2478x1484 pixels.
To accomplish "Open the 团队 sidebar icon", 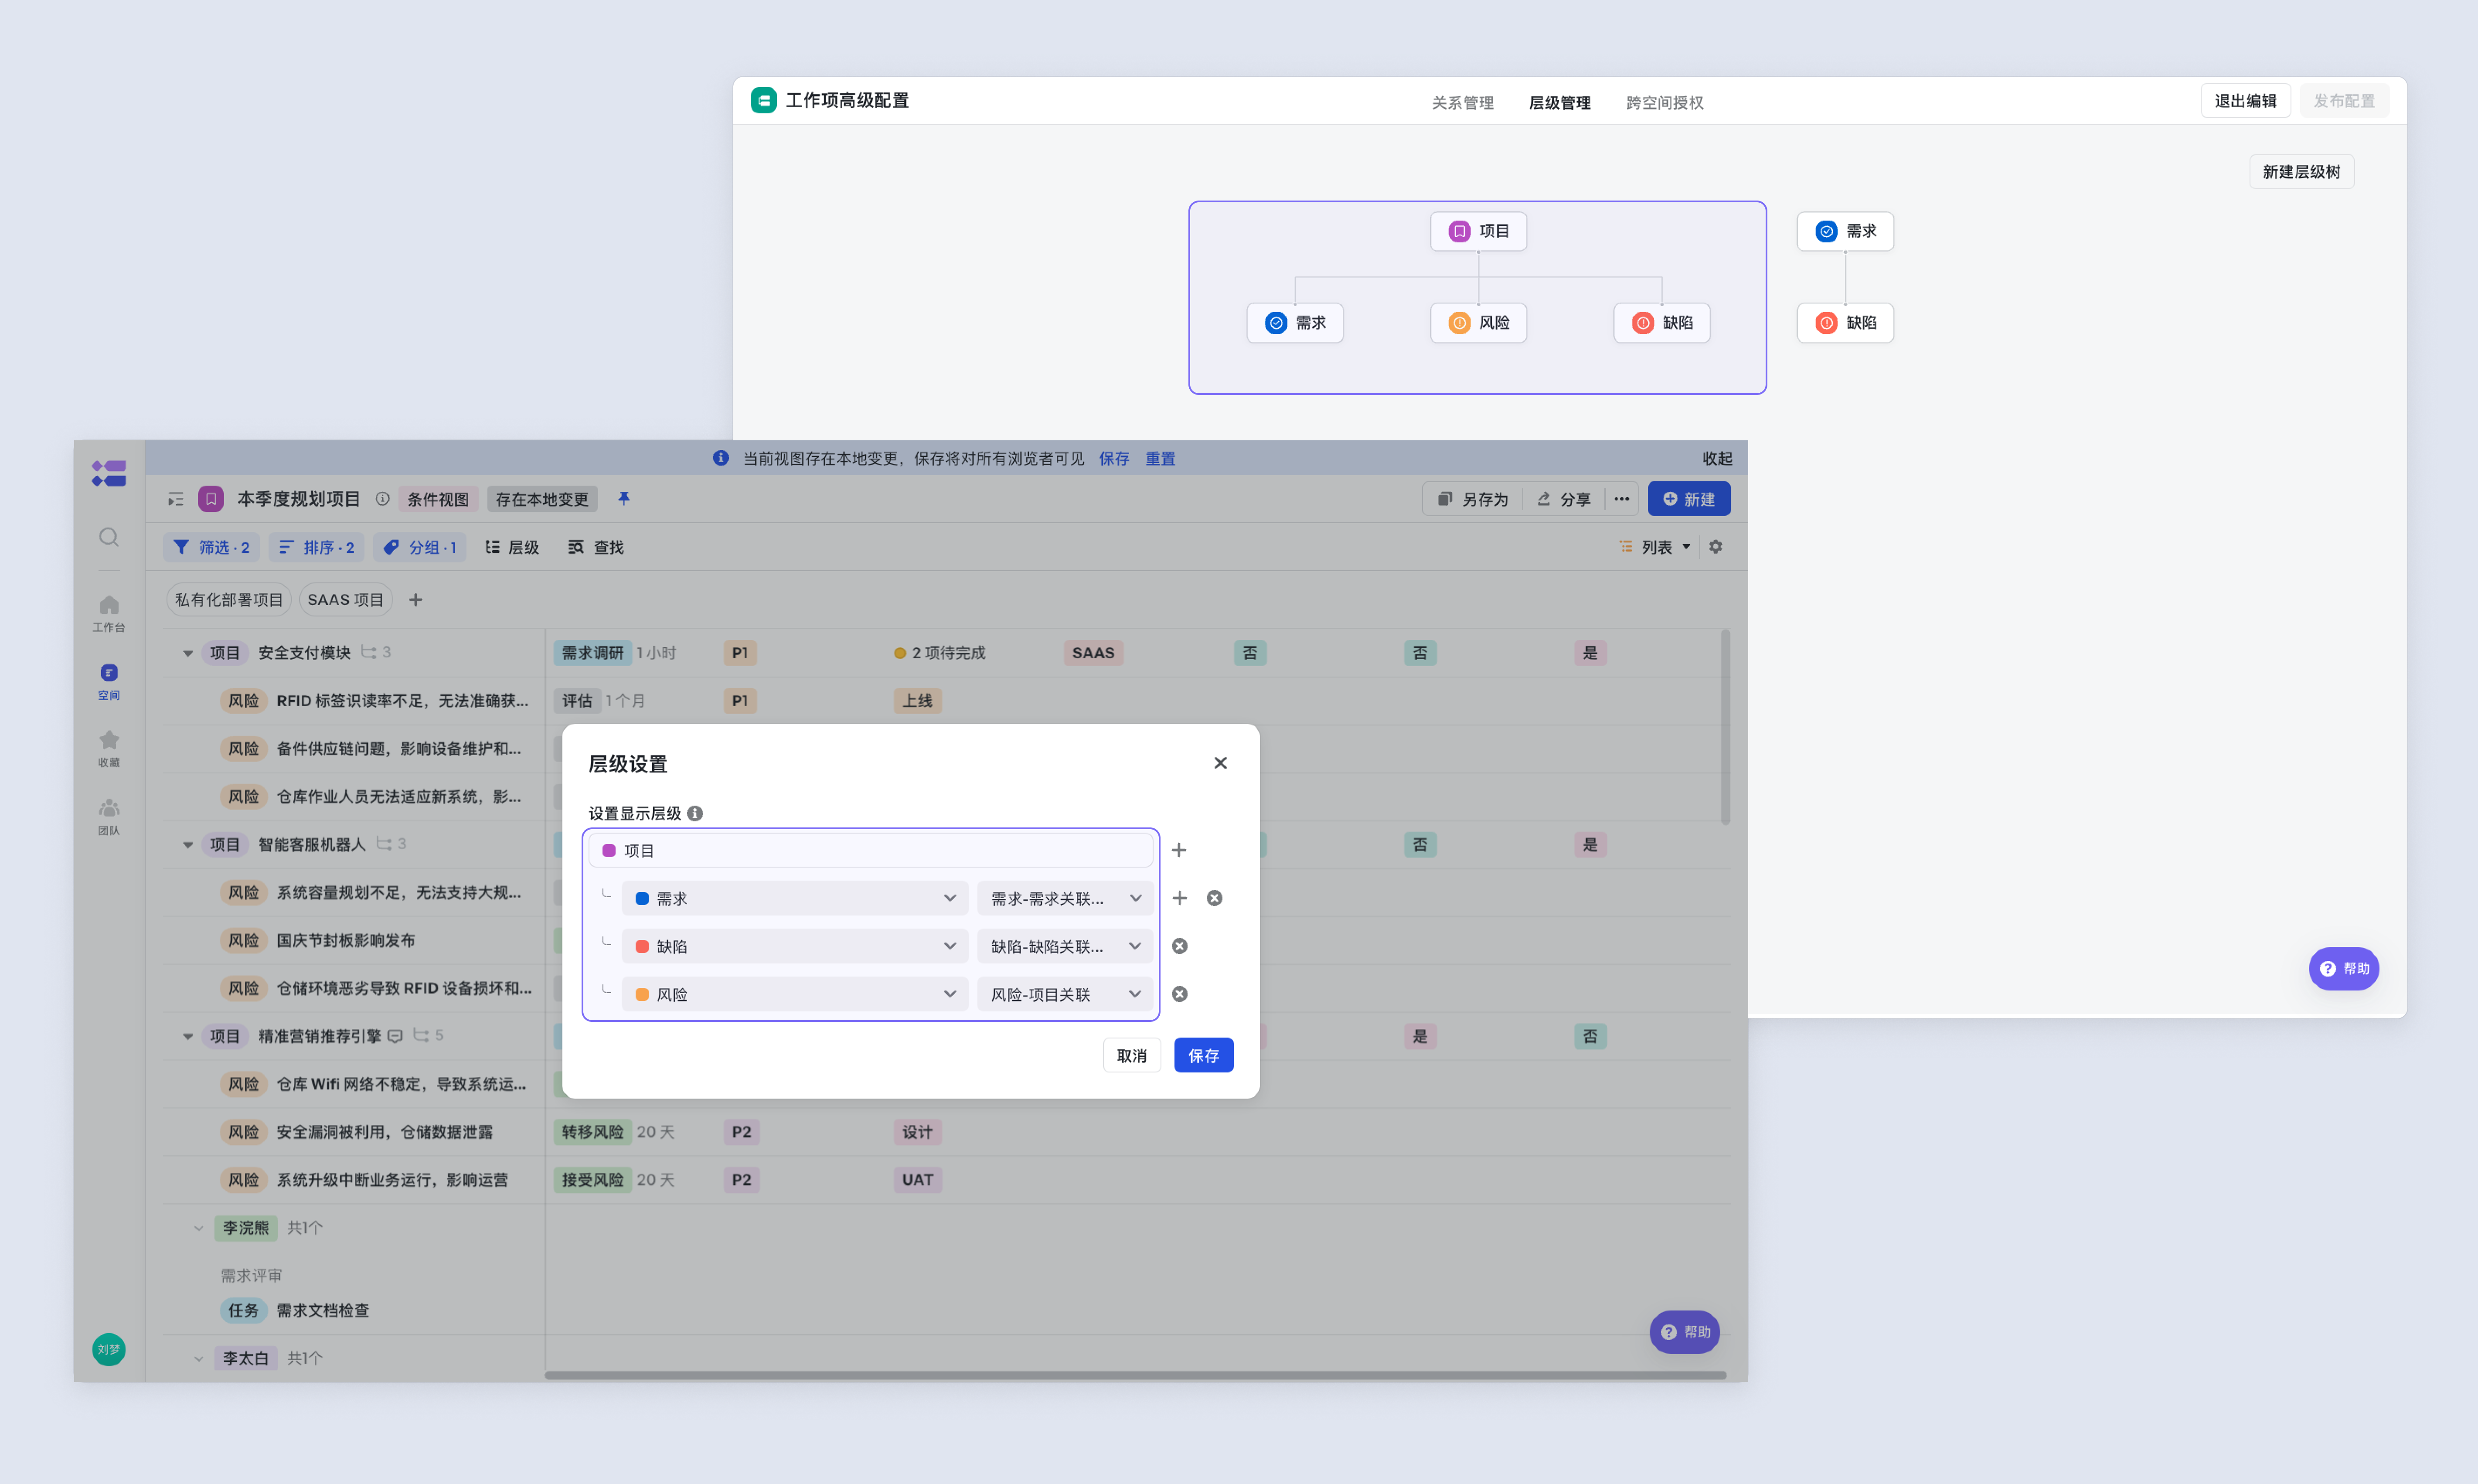I will [x=109, y=816].
